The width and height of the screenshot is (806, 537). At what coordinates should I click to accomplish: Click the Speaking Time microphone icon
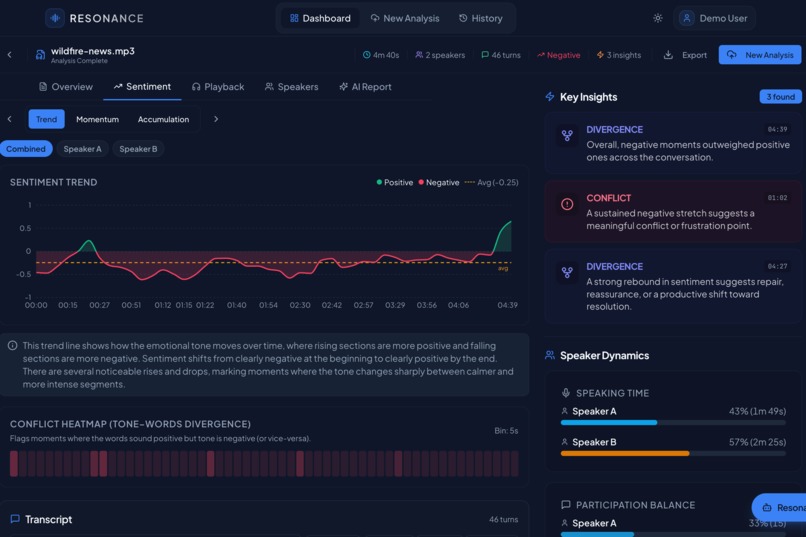(x=565, y=393)
